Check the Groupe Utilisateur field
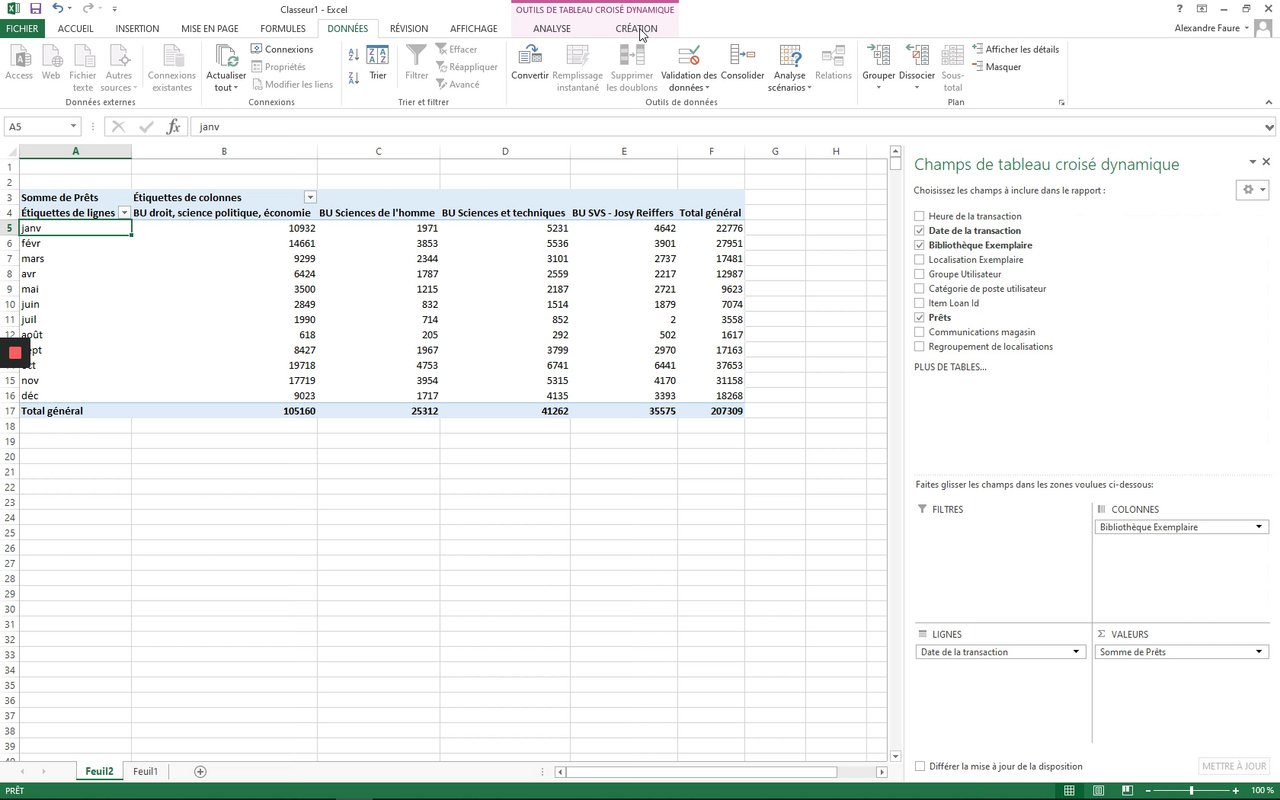This screenshot has height=800, width=1280. [919, 274]
